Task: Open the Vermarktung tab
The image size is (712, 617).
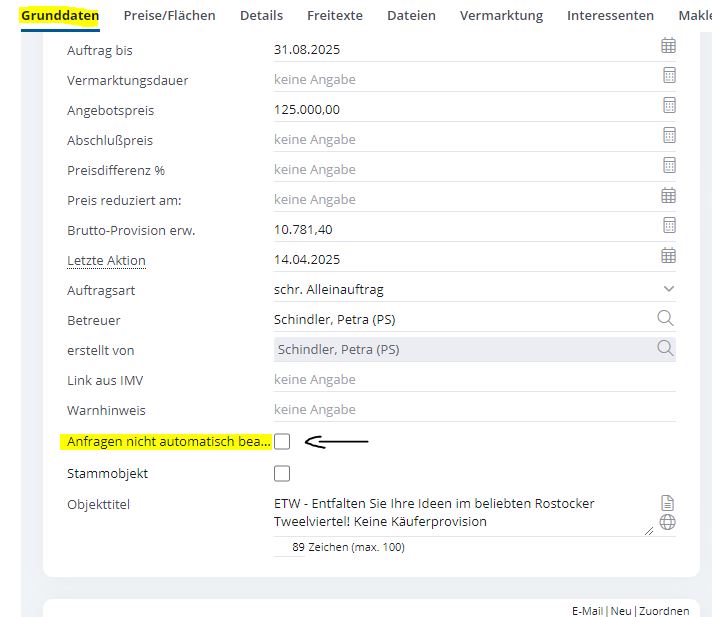Action: 501,15
